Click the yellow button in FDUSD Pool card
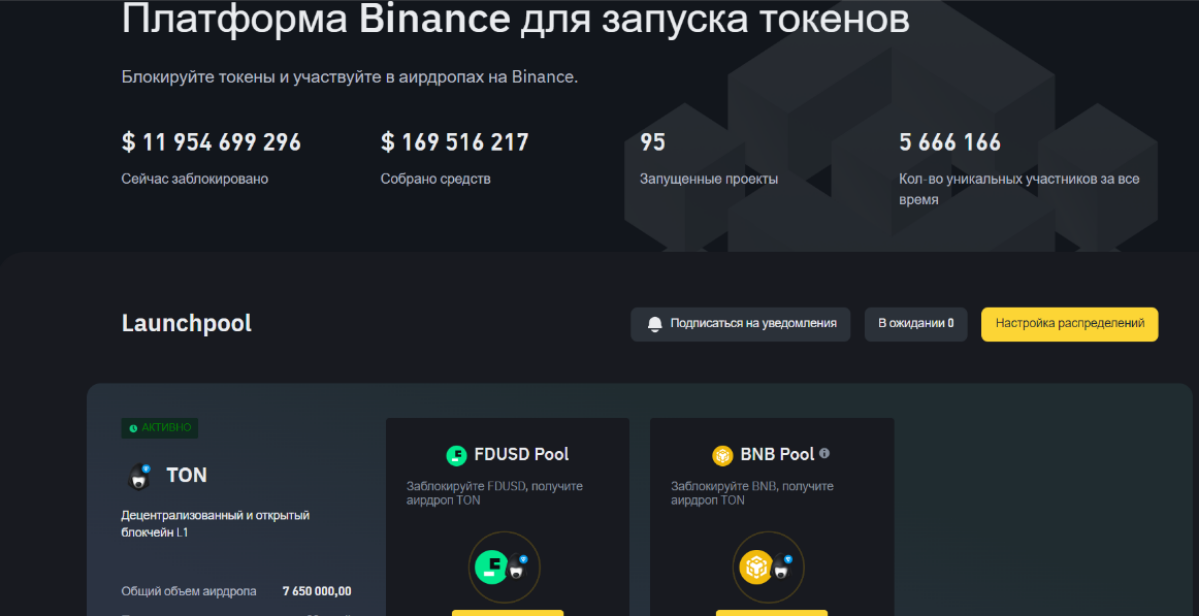 tap(507, 612)
